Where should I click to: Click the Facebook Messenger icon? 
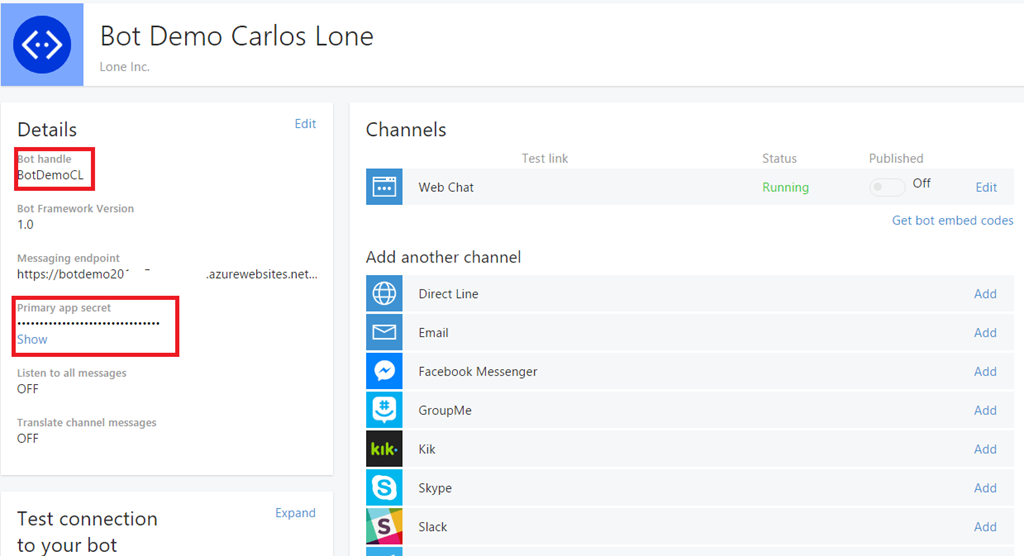point(384,371)
